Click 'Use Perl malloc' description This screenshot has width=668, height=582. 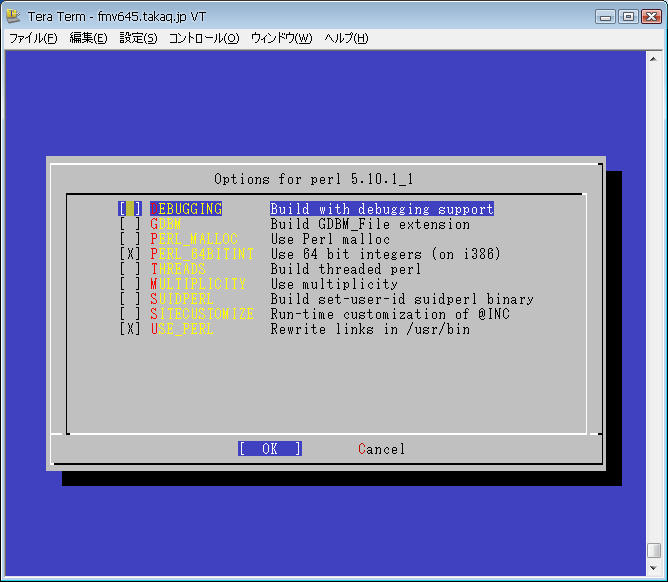click(x=330, y=239)
